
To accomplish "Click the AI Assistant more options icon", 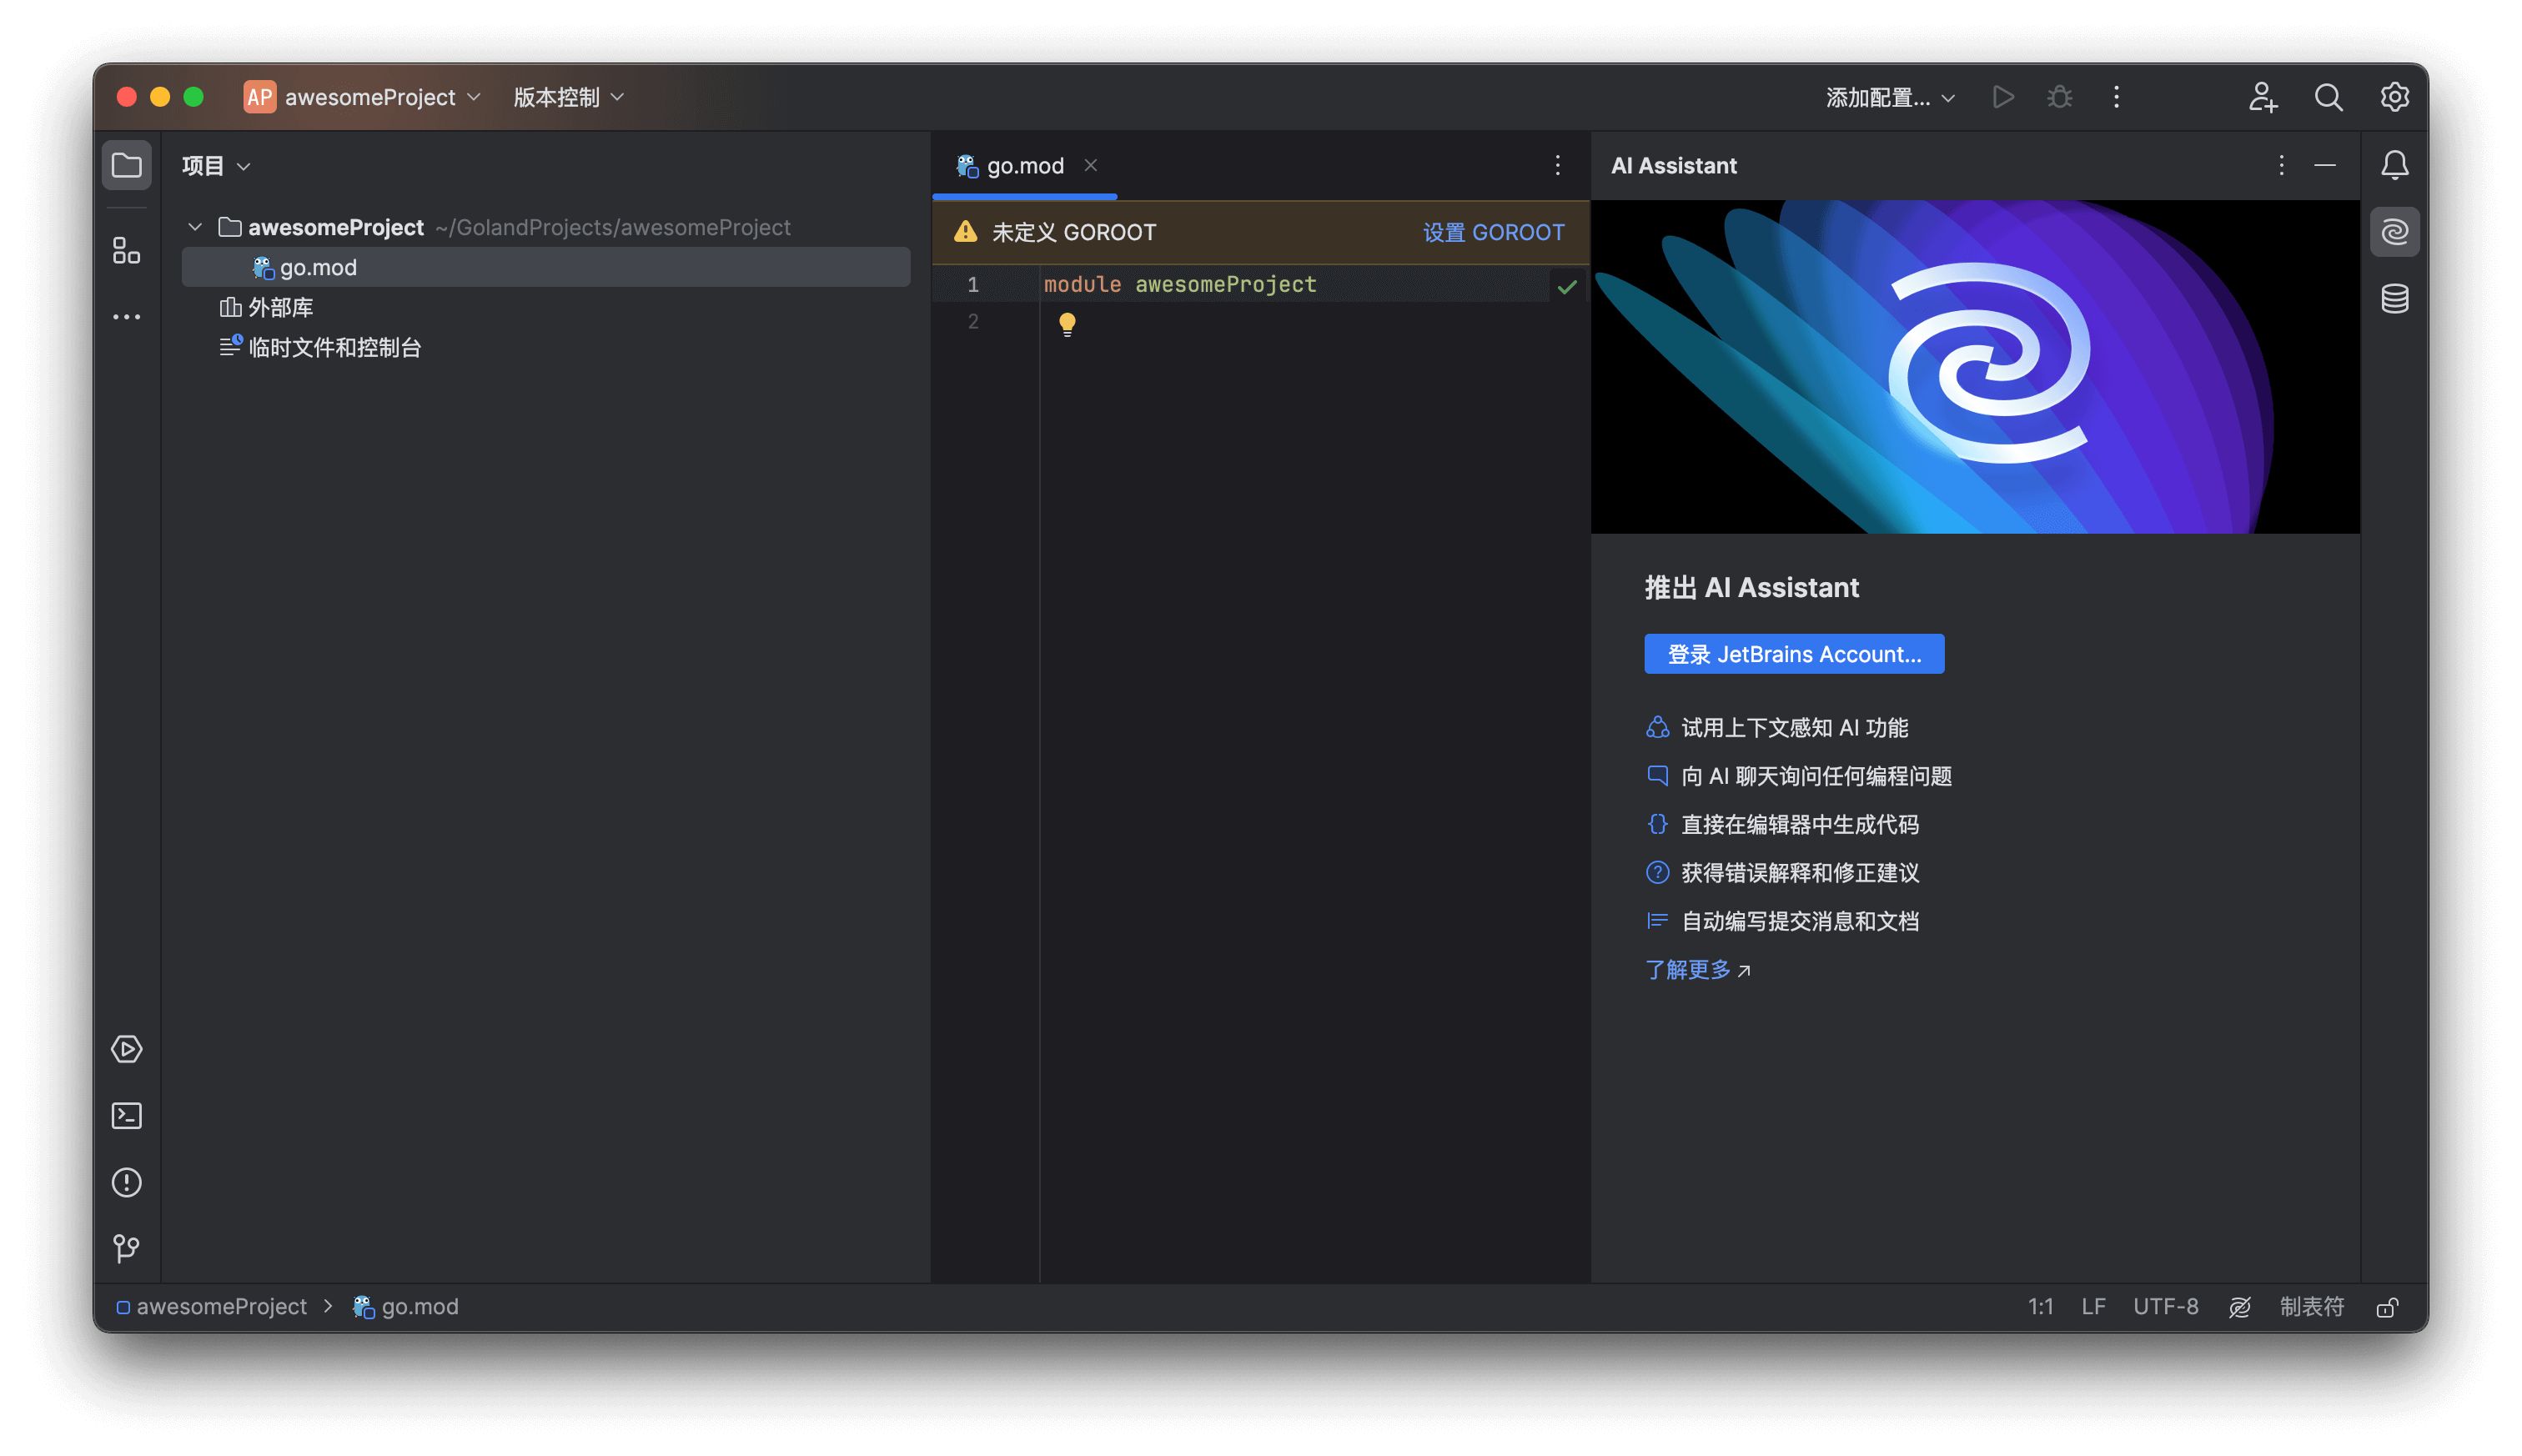I will click(2279, 164).
